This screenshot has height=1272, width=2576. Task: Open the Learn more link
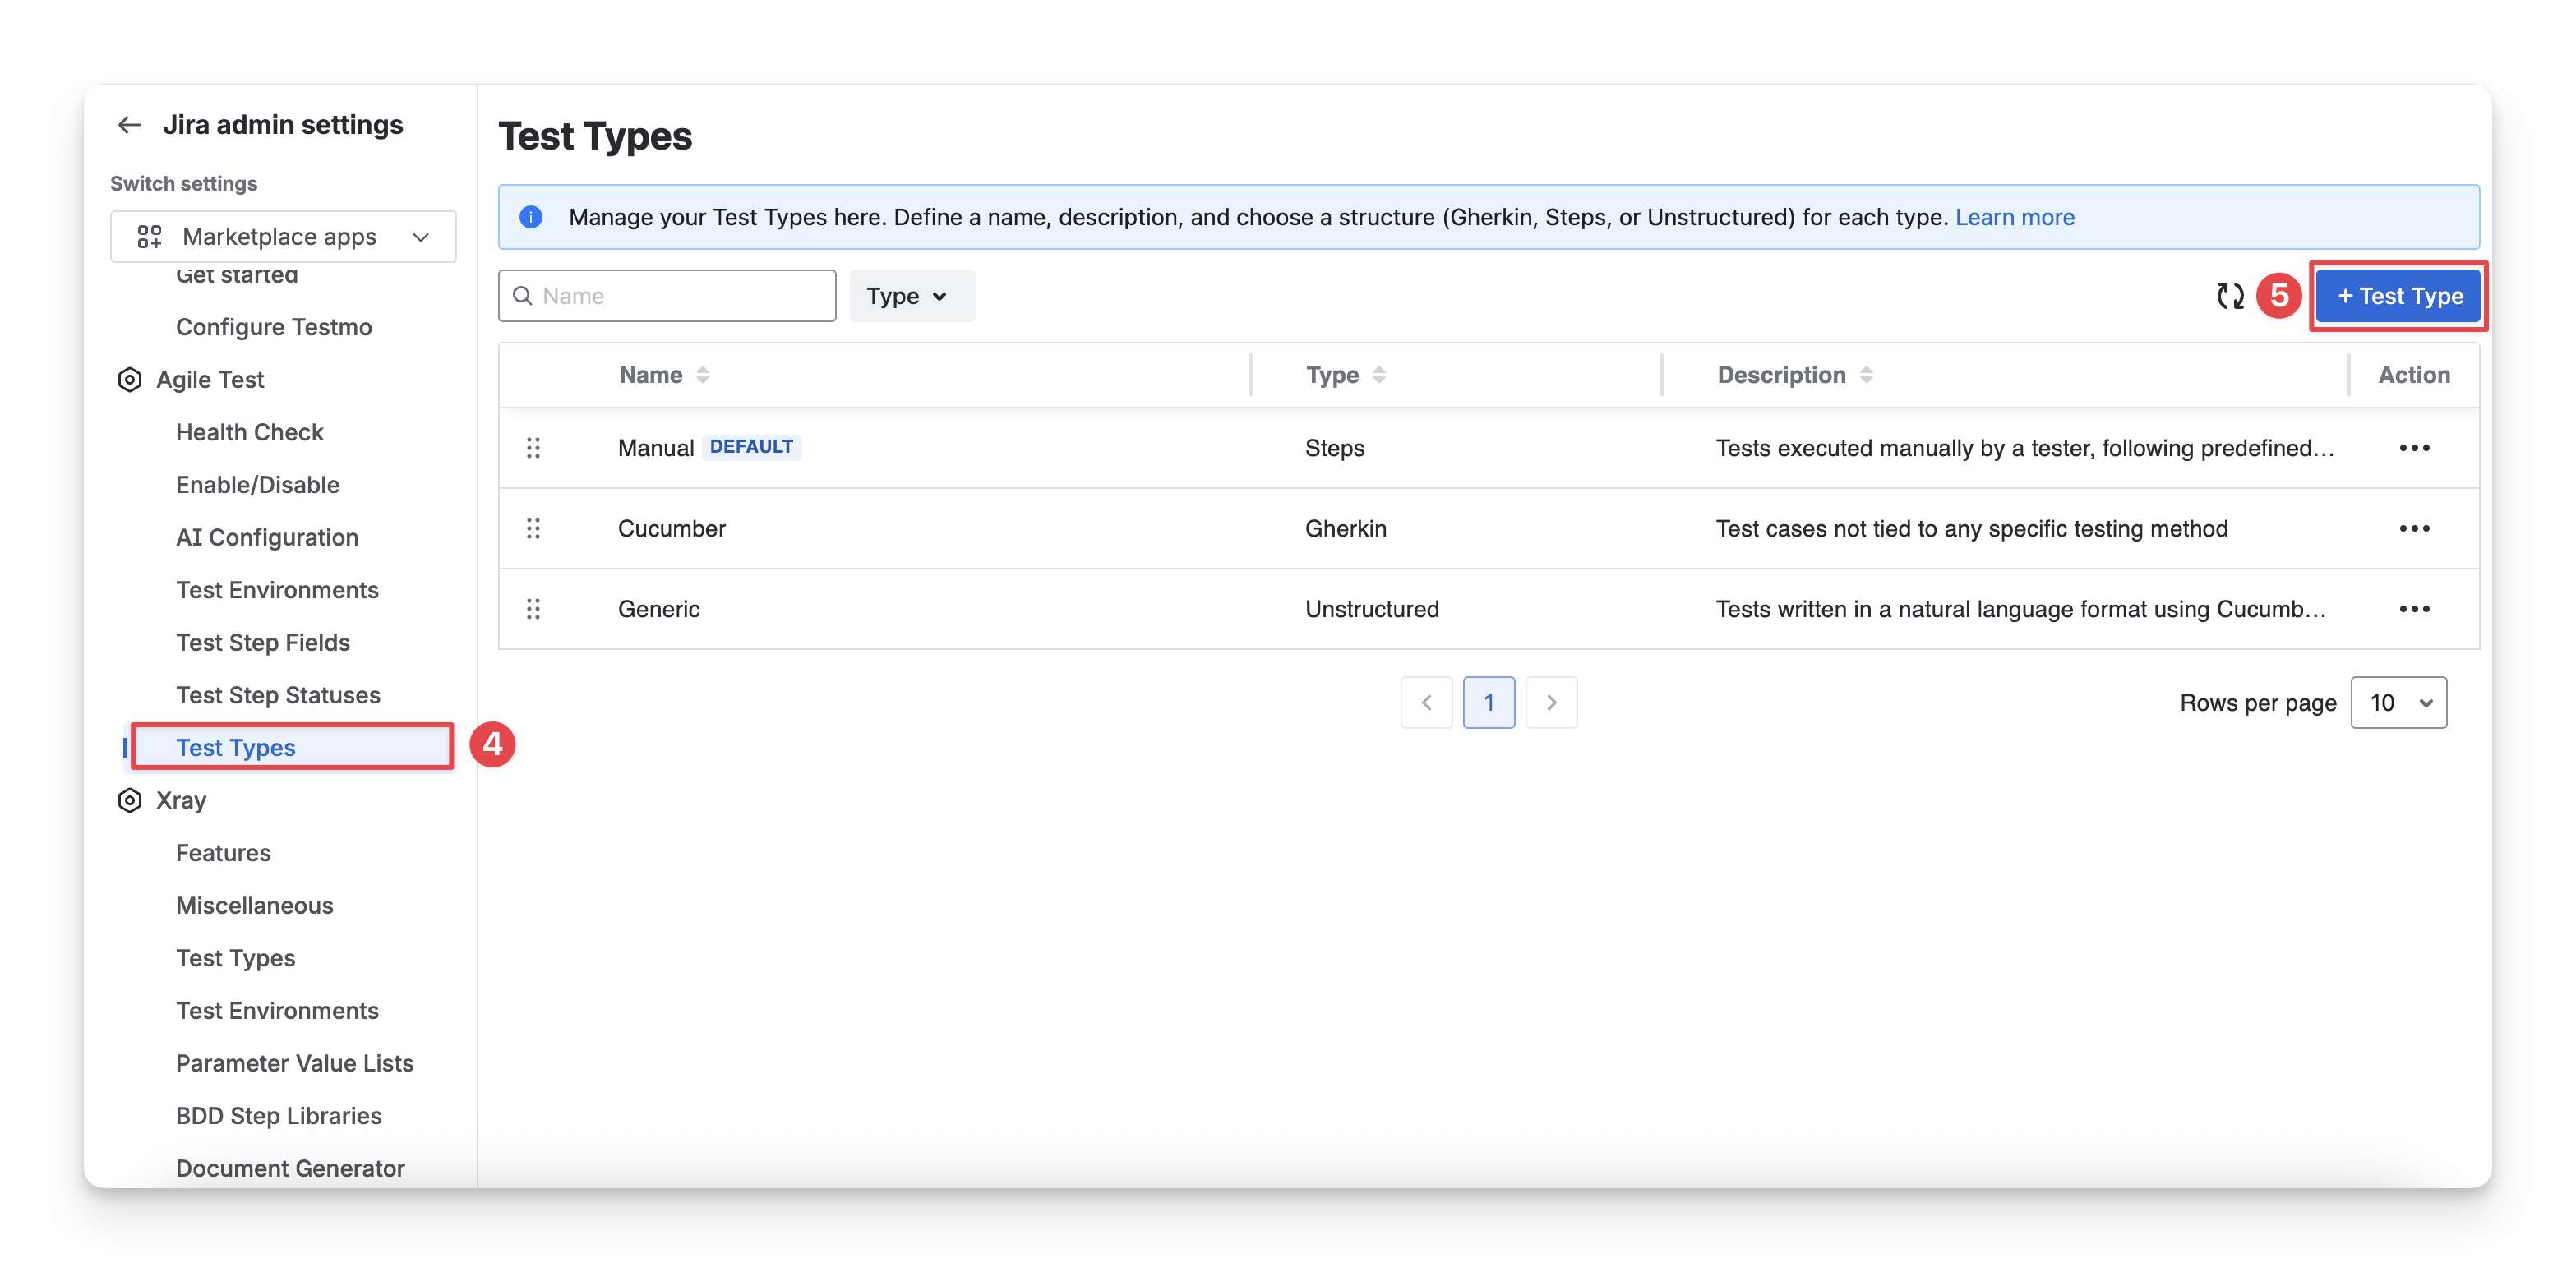click(x=2013, y=217)
